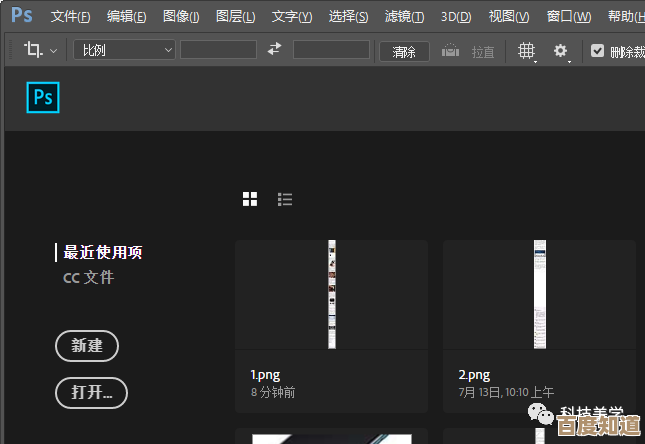Open the 图层(L) menu
Screen dimensions: 645x444
[x=236, y=16]
